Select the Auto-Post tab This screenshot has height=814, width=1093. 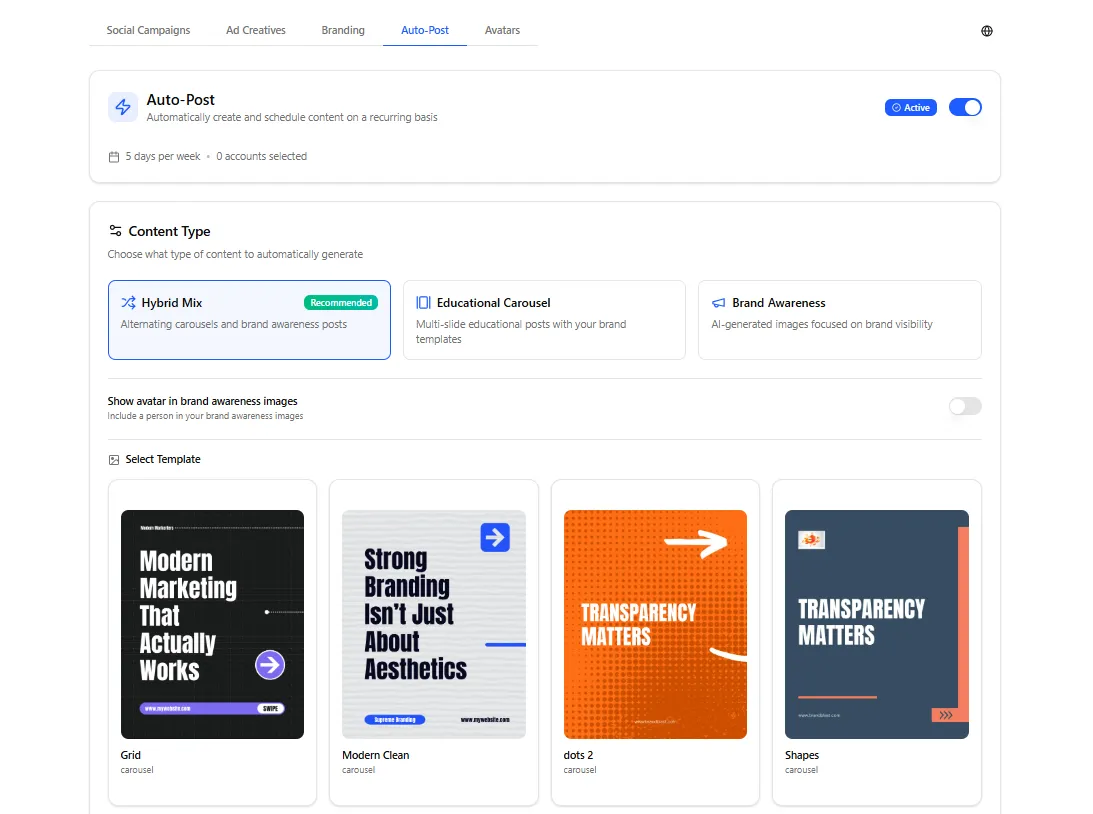(x=425, y=31)
